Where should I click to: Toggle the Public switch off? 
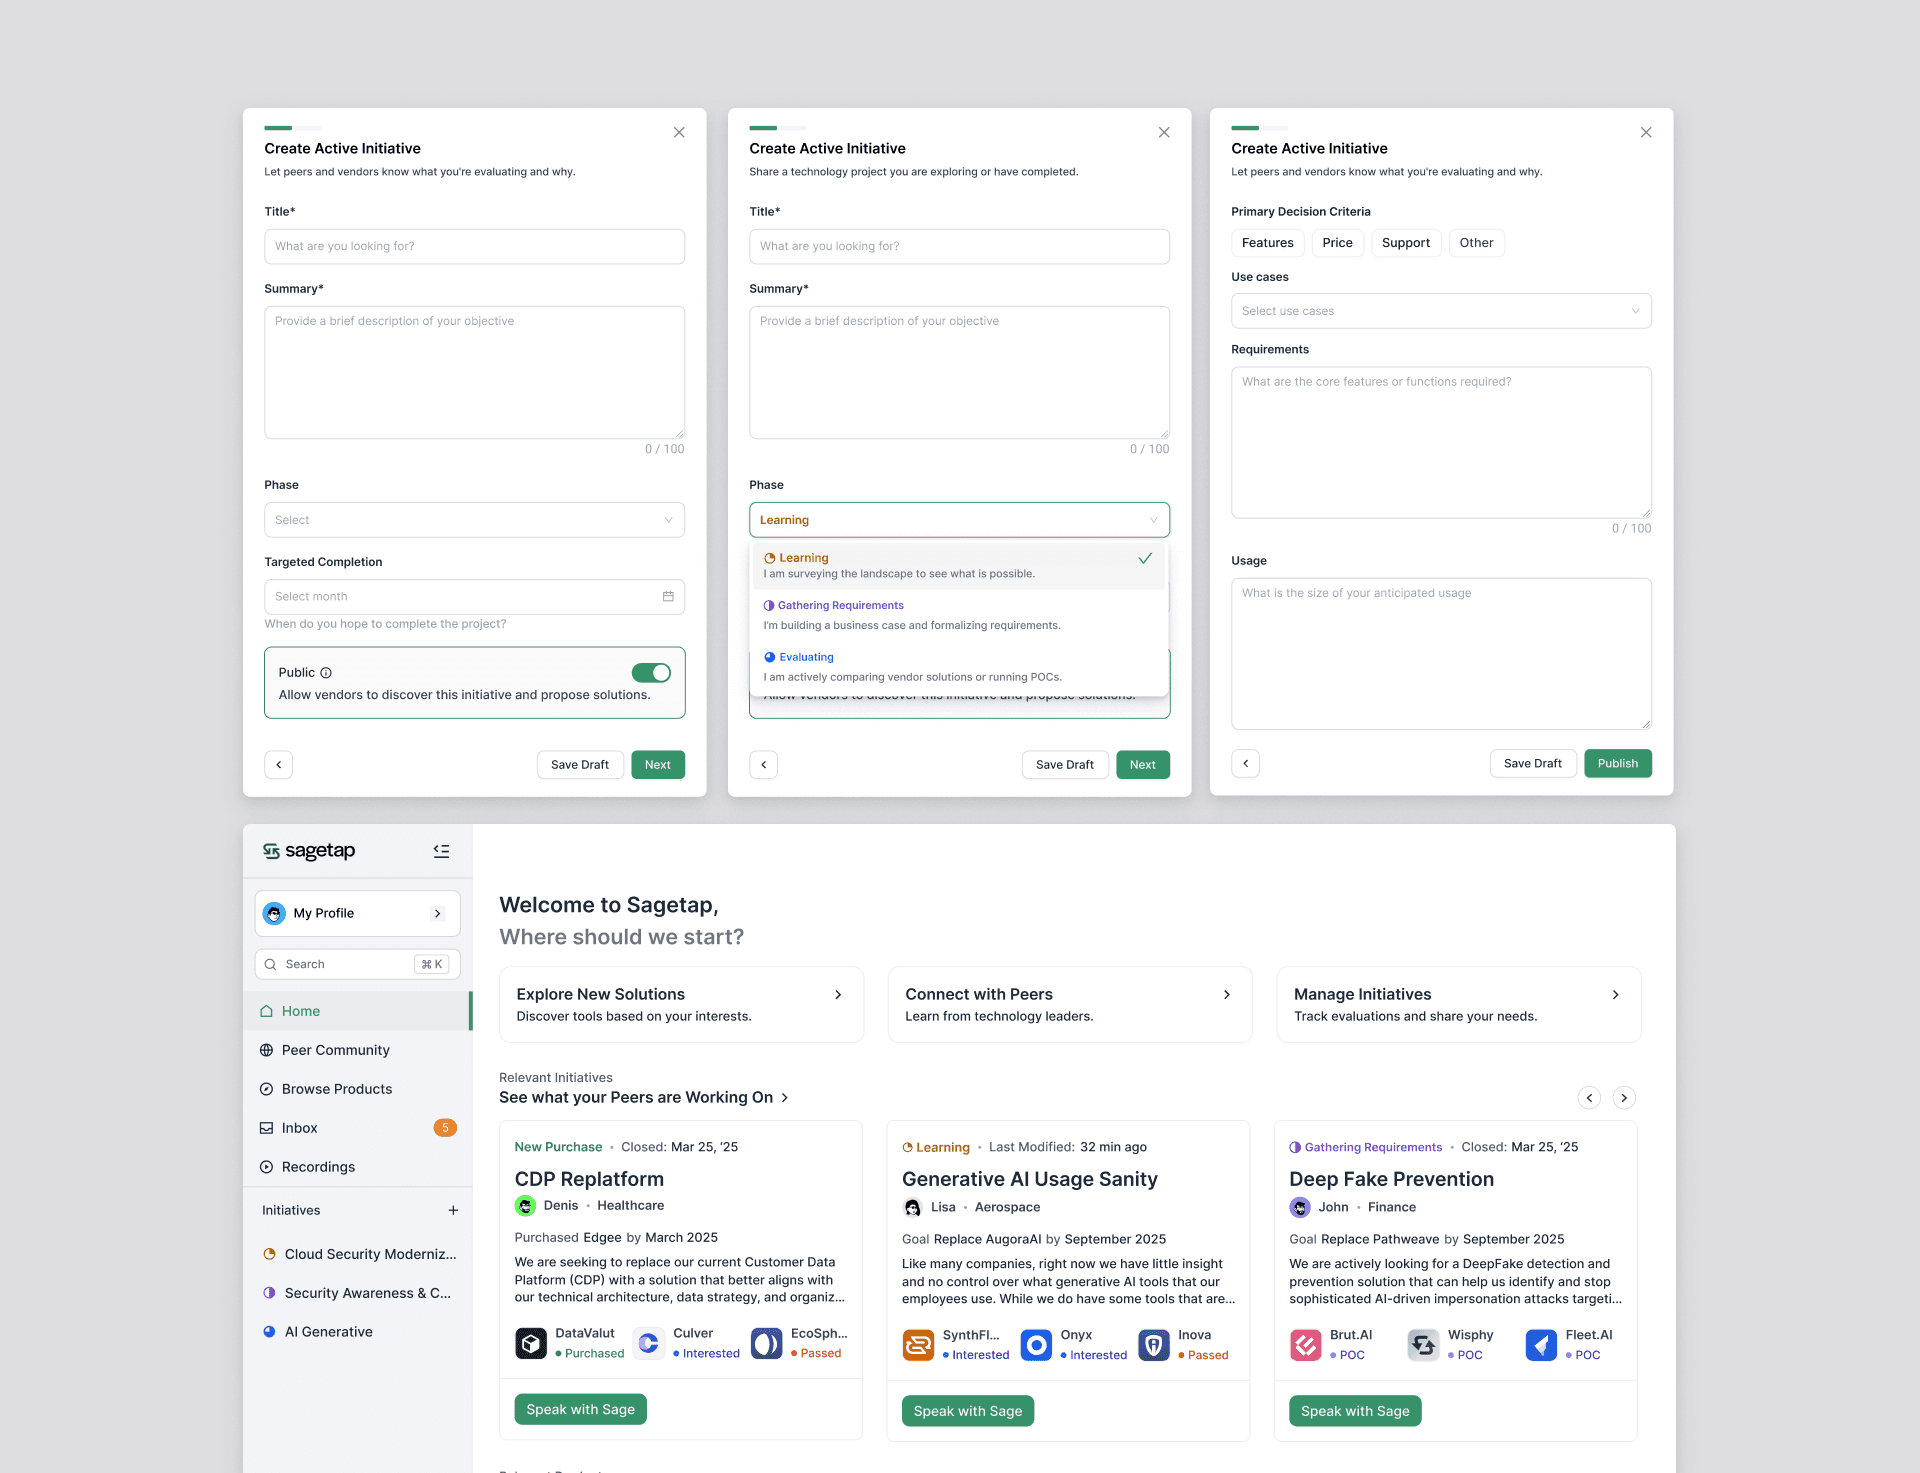(x=651, y=673)
